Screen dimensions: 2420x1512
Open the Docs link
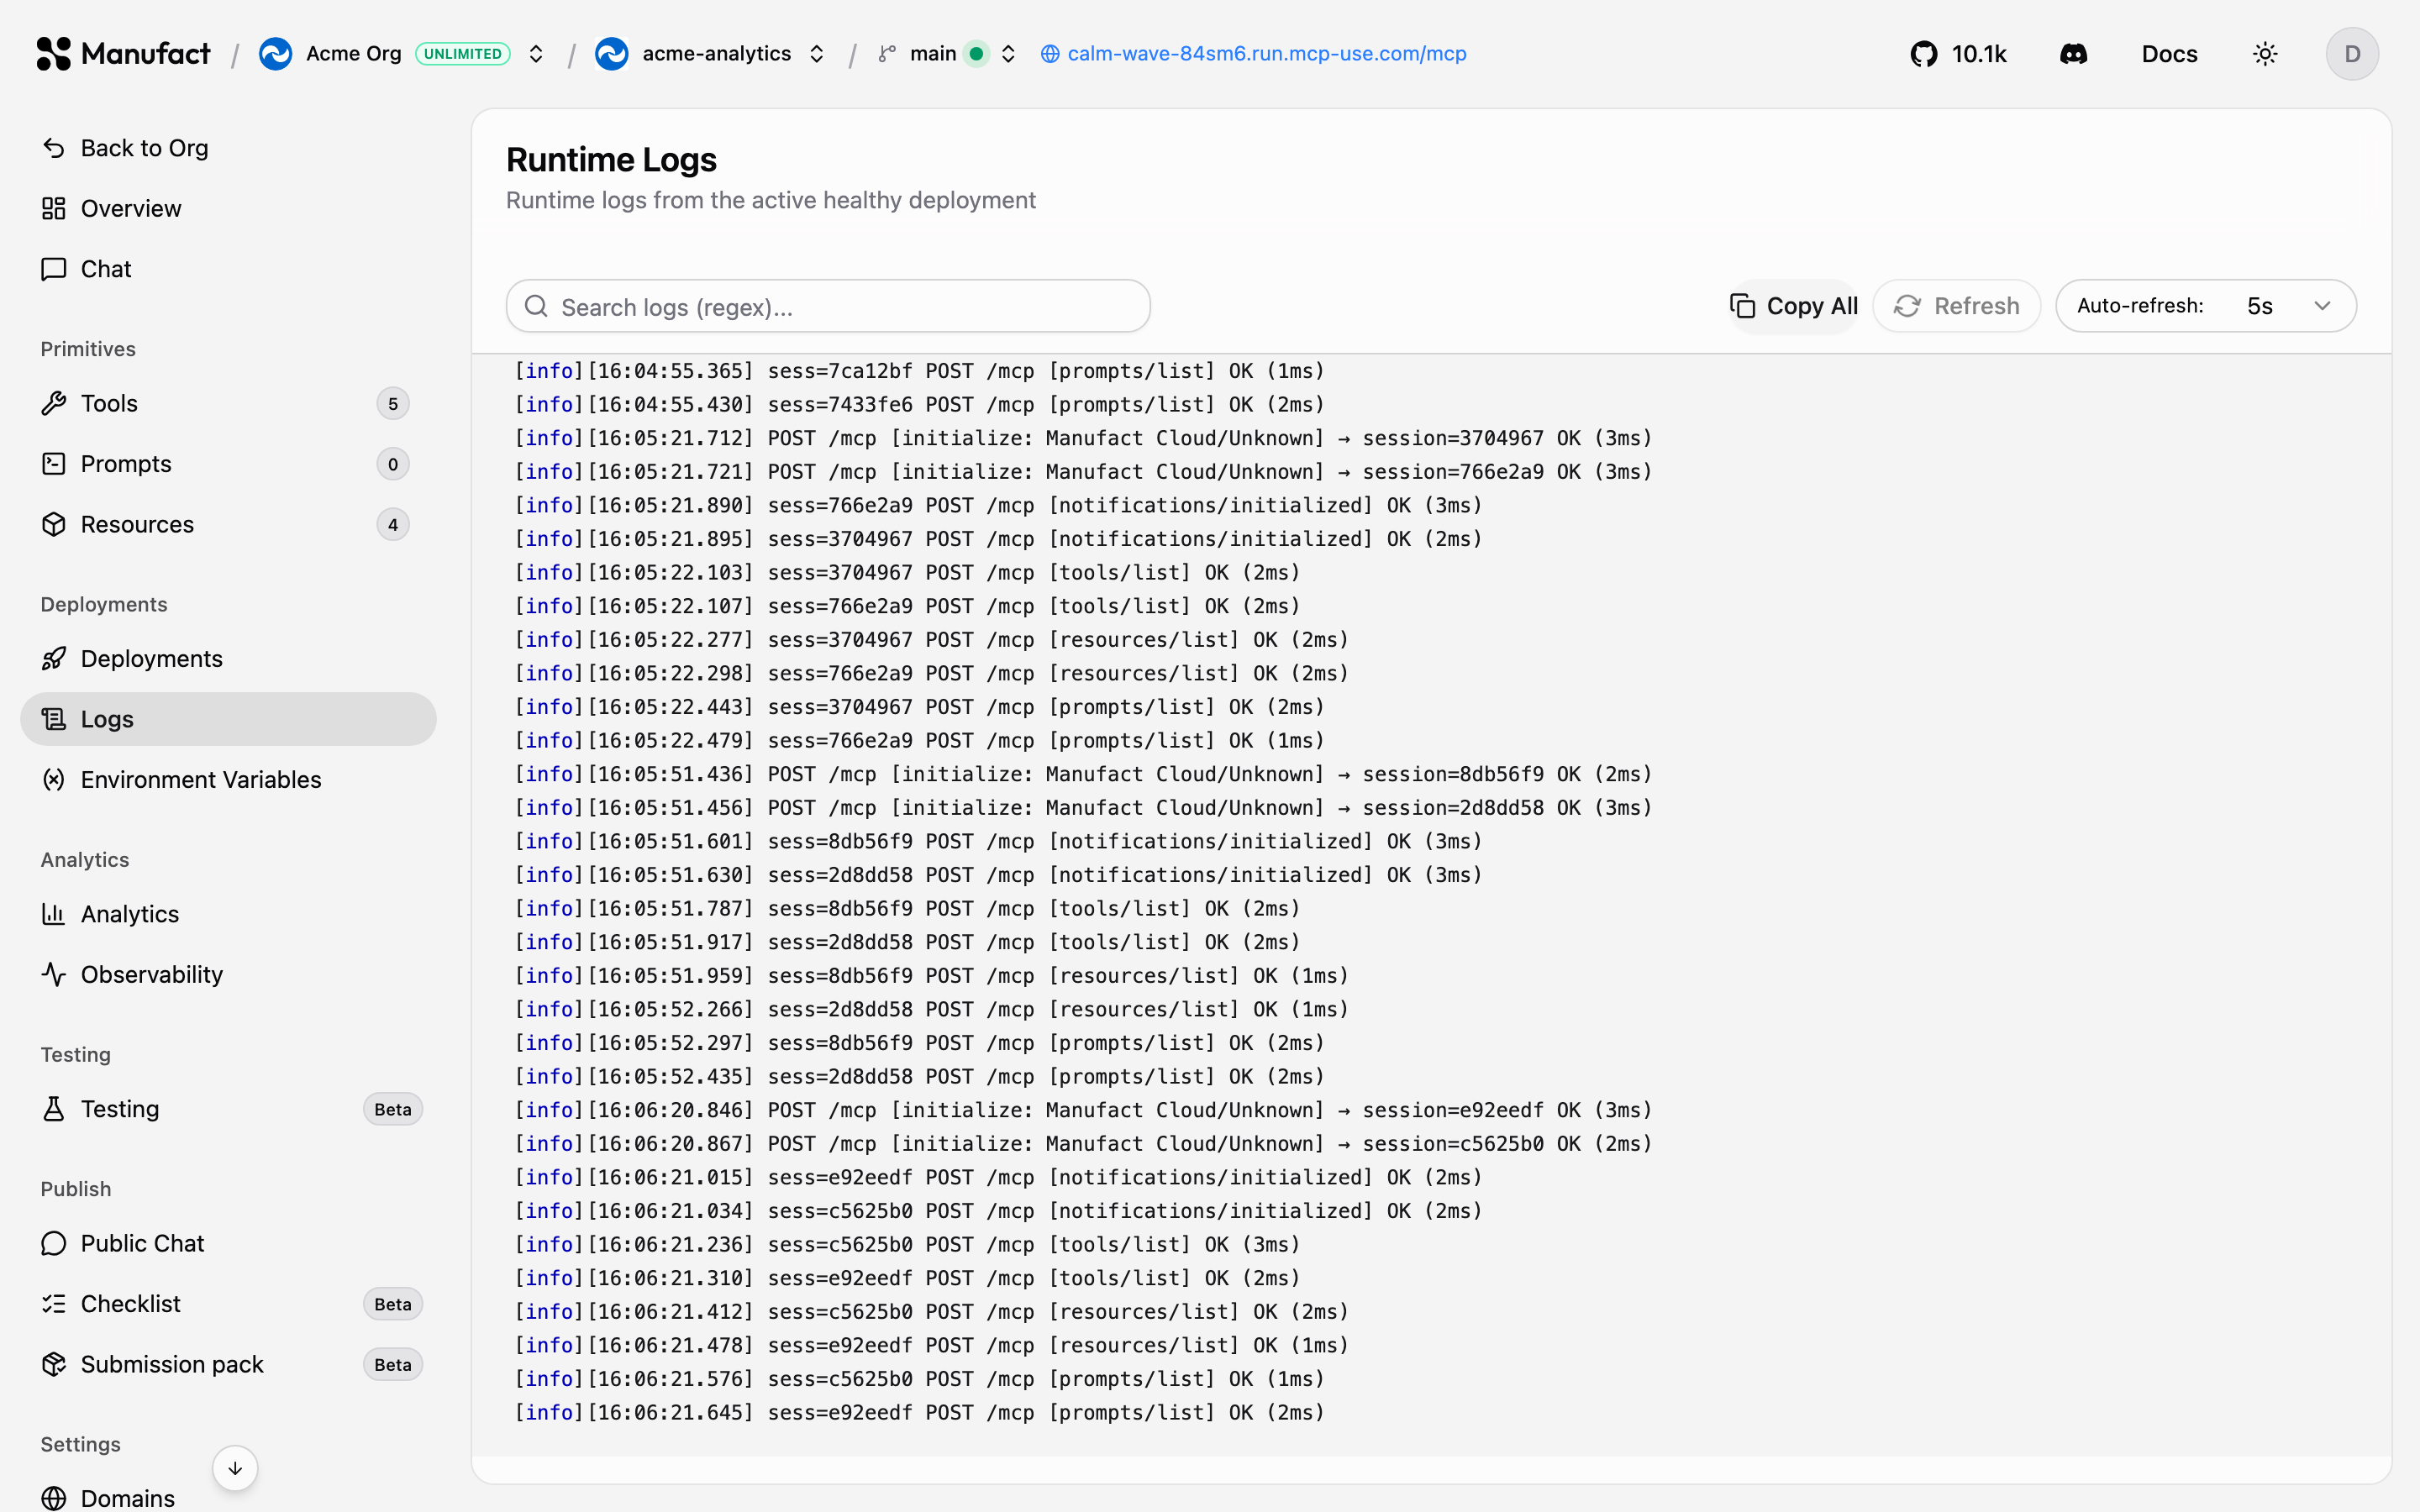point(2169,54)
